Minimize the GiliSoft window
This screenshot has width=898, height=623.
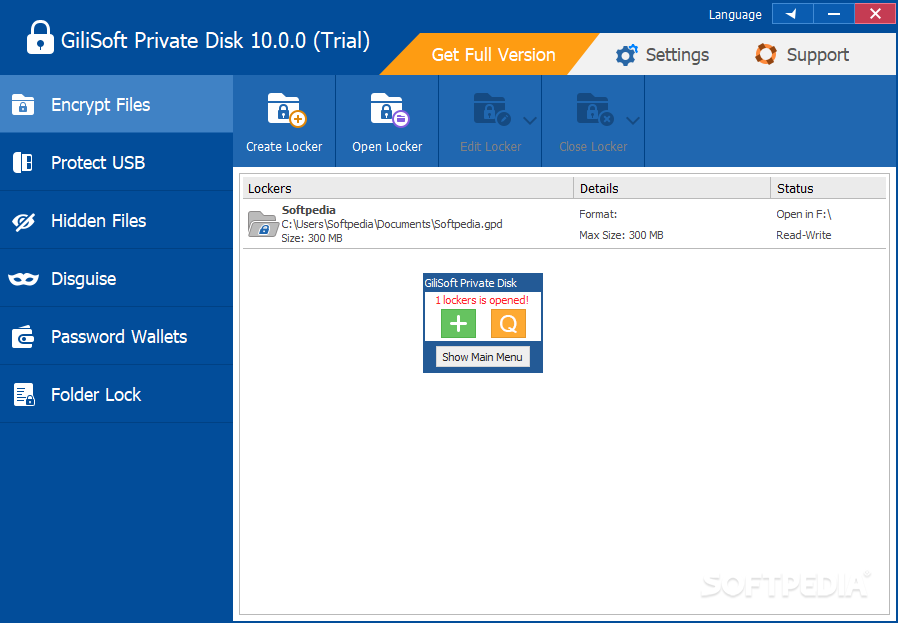point(834,14)
